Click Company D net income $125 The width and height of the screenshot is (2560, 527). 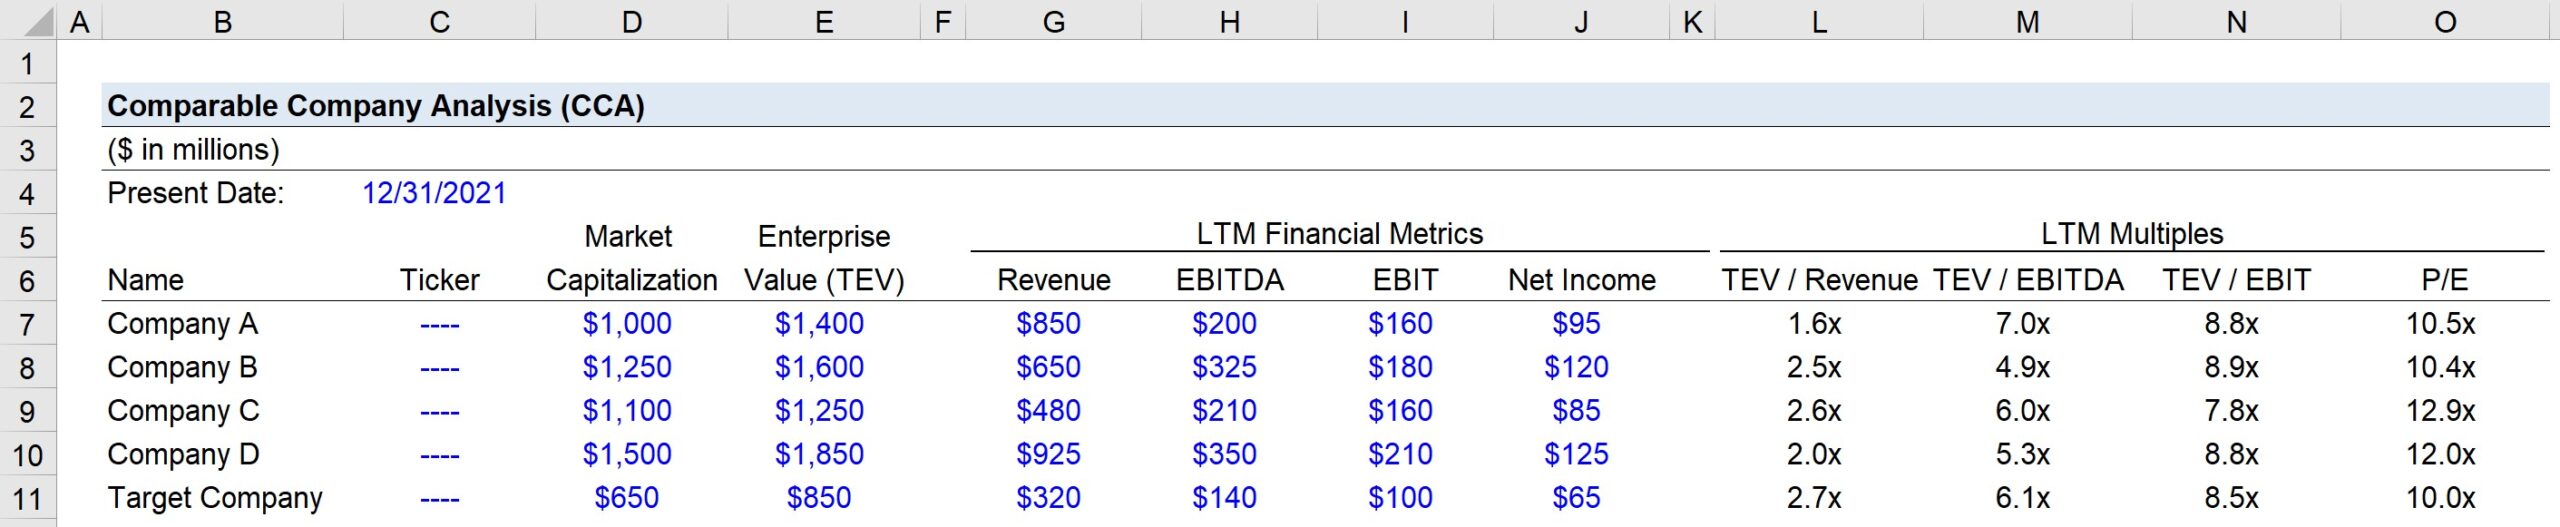pyautogui.click(x=1577, y=455)
